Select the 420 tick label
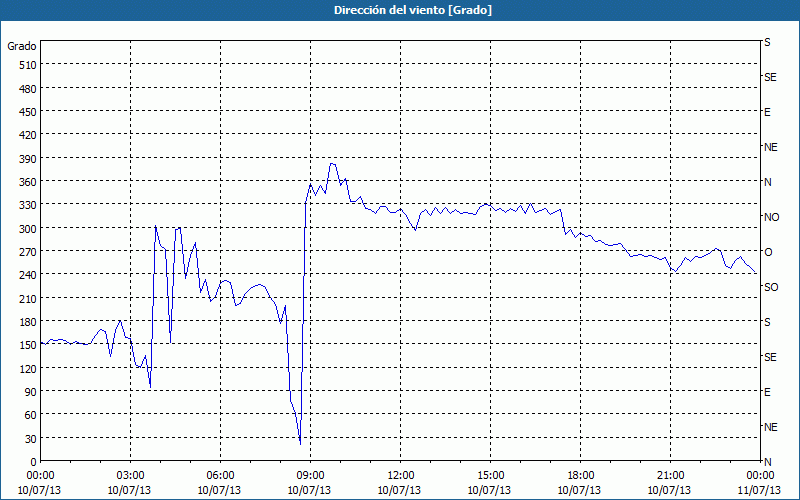This screenshot has height=500, width=800. (28, 135)
